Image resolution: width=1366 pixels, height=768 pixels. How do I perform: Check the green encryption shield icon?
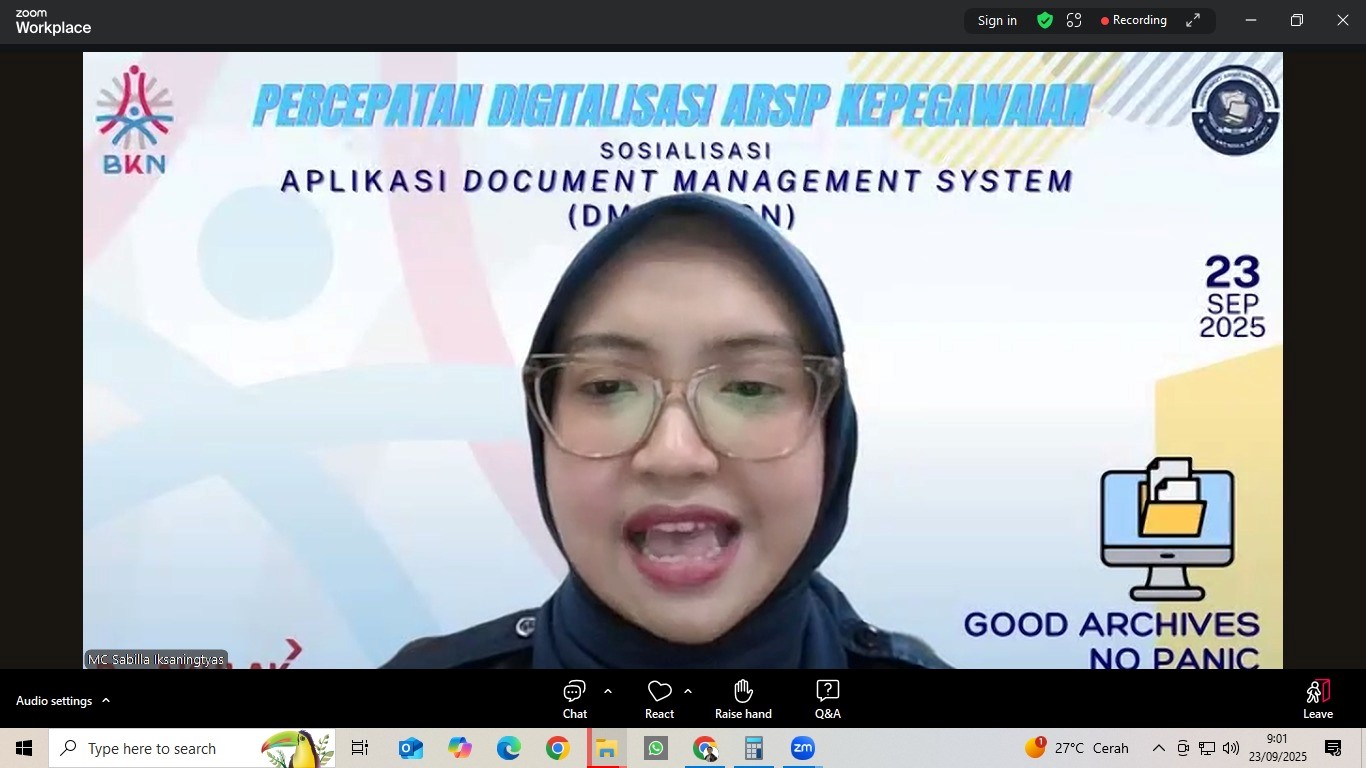pyautogui.click(x=1045, y=20)
